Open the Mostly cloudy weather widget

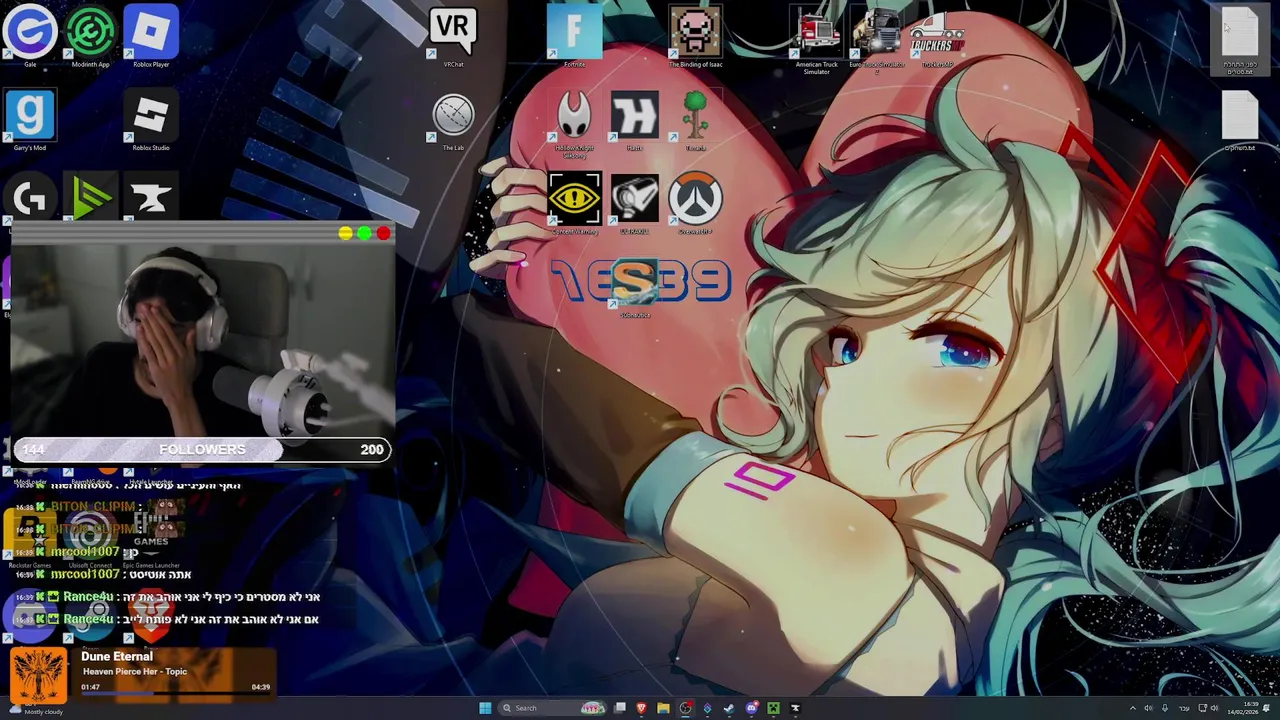(x=35, y=711)
